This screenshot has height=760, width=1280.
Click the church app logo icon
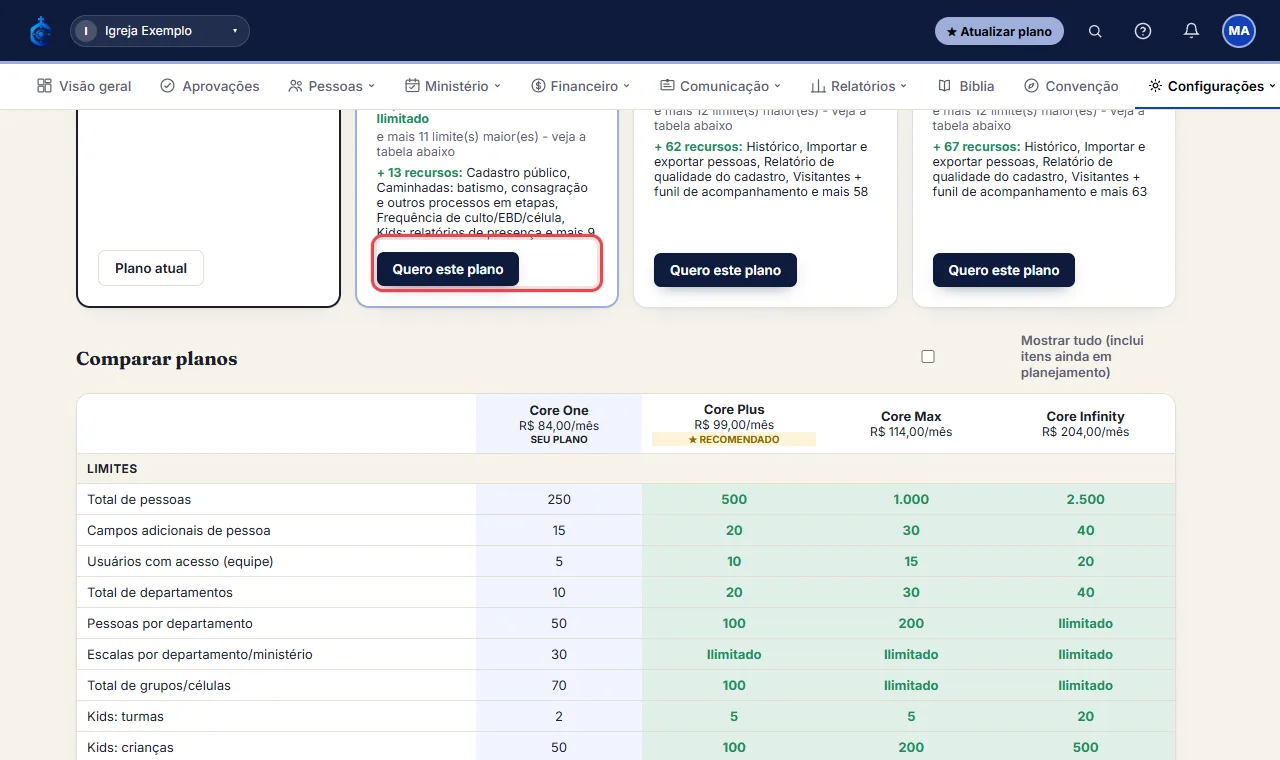click(x=40, y=31)
